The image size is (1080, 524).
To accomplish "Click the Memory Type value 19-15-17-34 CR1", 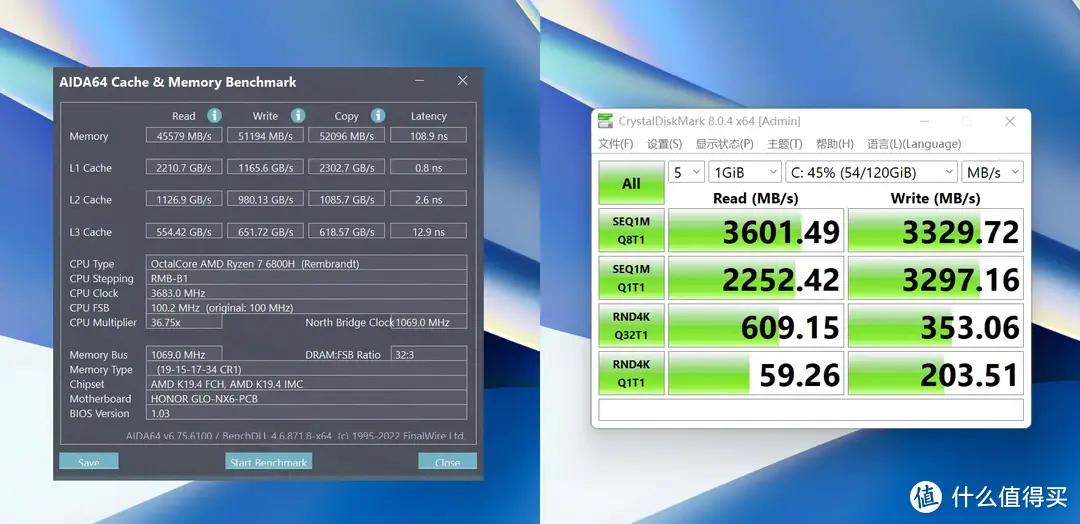I will 307,369.
